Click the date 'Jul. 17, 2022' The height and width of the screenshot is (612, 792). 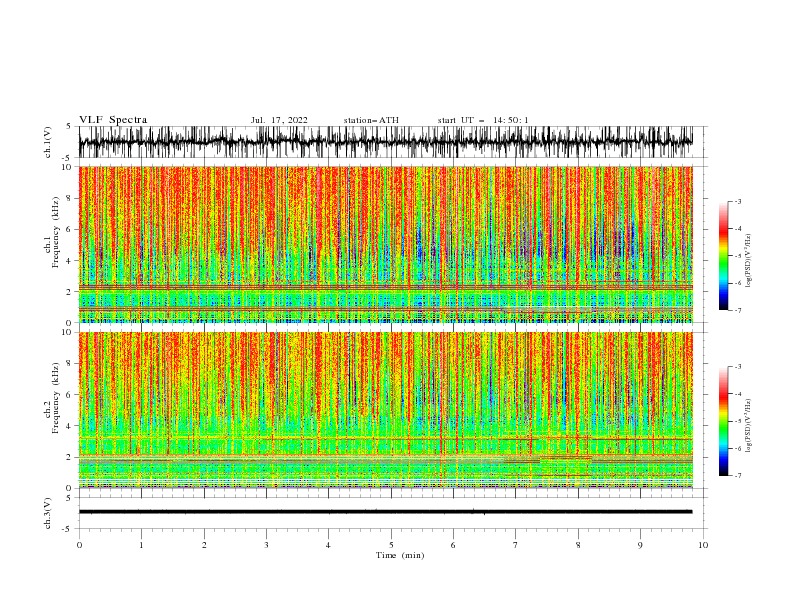coord(279,120)
